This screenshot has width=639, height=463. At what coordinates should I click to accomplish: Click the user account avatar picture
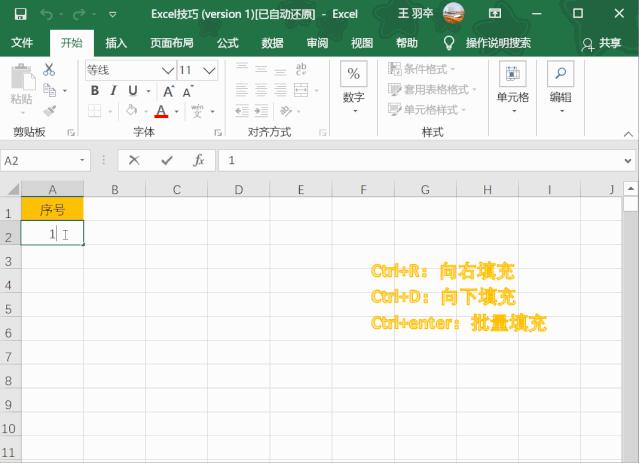click(453, 13)
